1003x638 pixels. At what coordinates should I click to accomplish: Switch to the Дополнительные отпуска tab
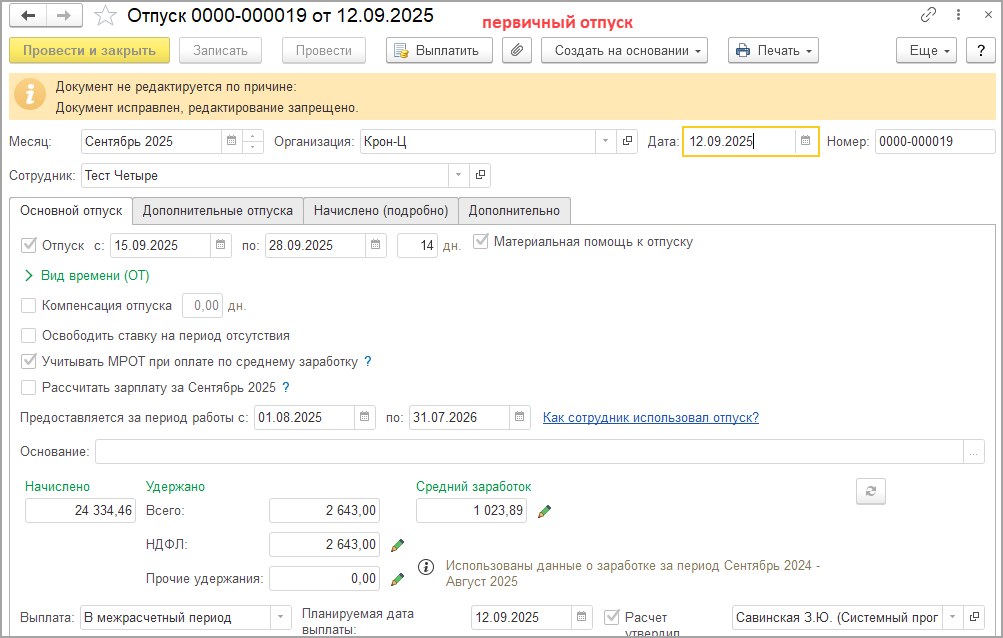pyautogui.click(x=217, y=210)
